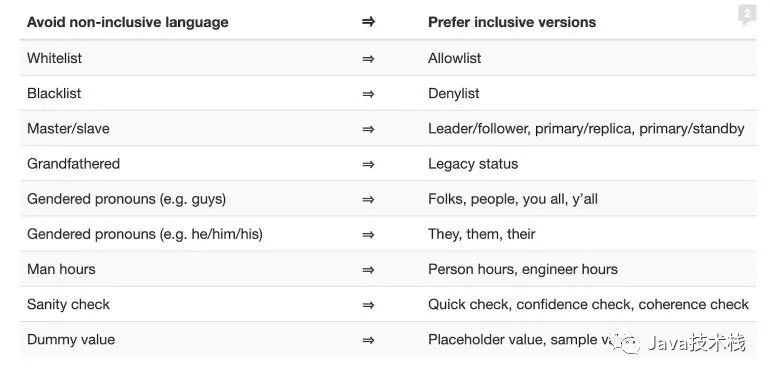The height and width of the screenshot is (376, 770).
Task: Click the Denylist cell
Action: [454, 93]
